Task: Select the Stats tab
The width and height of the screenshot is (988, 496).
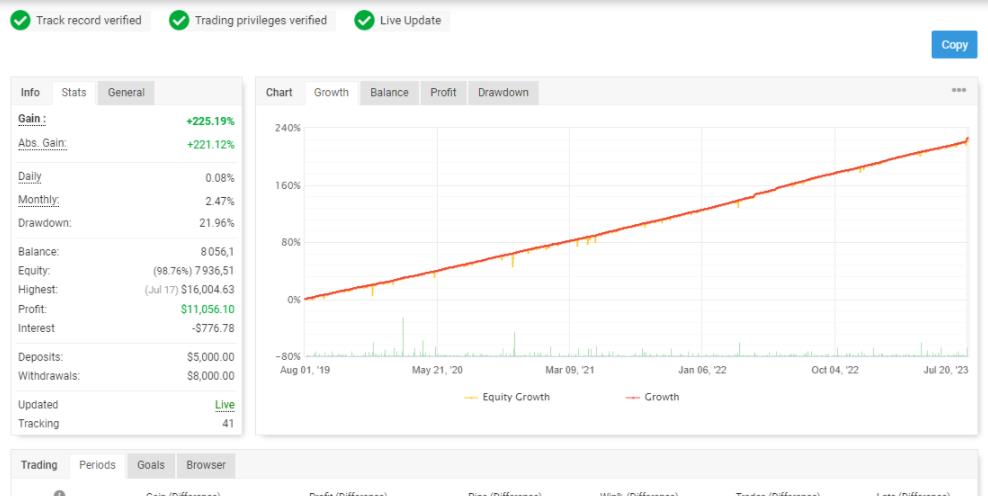Action: click(x=74, y=93)
